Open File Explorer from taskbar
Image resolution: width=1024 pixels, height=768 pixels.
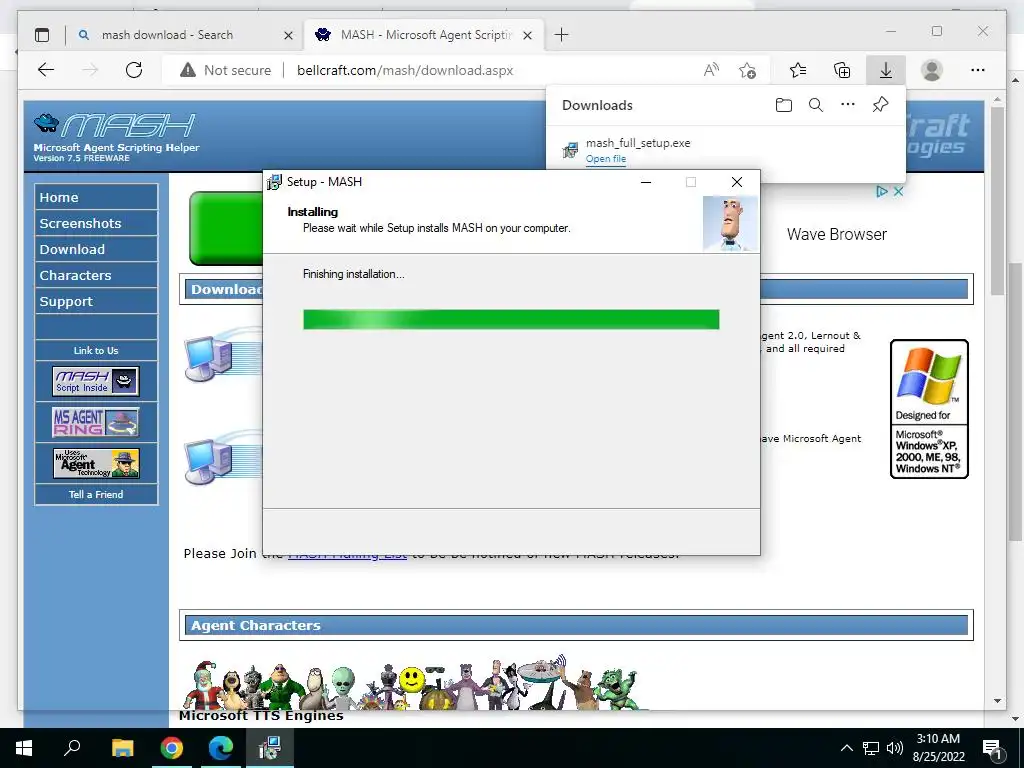(x=122, y=748)
